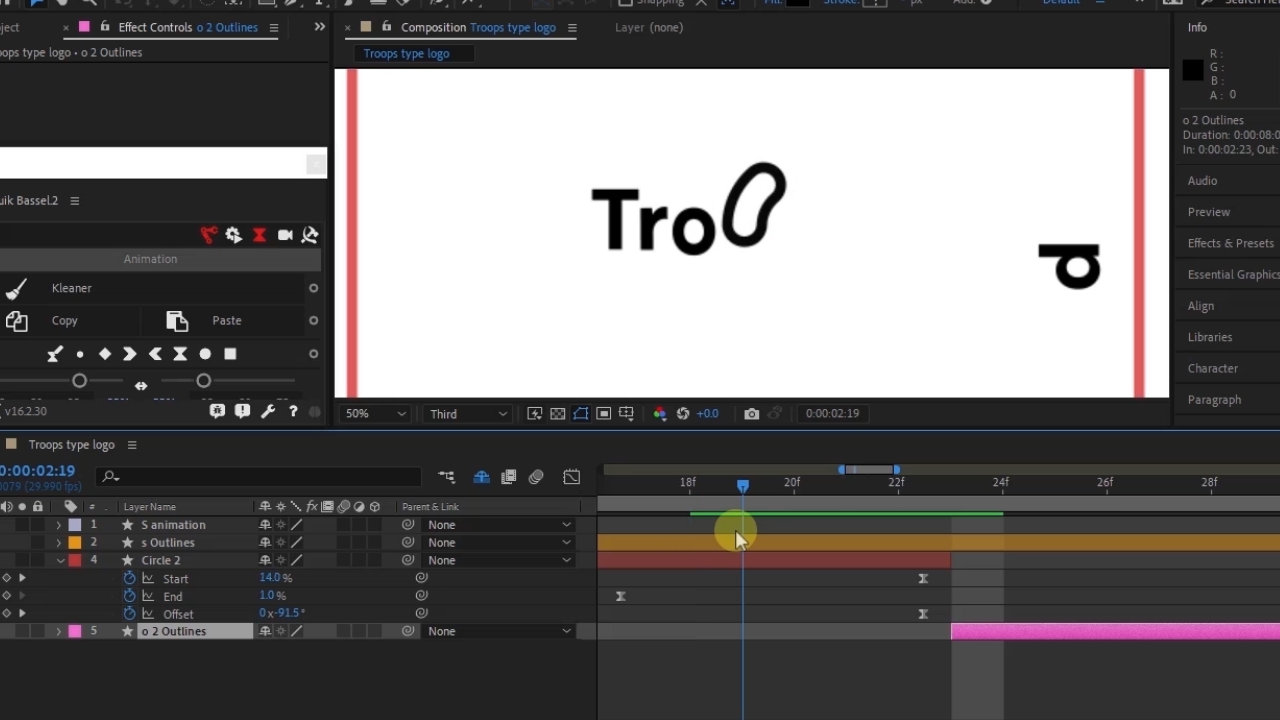Screen dimensions: 1280x720
Task: Toggle Kleaner option circle on right
Action: pos(313,289)
